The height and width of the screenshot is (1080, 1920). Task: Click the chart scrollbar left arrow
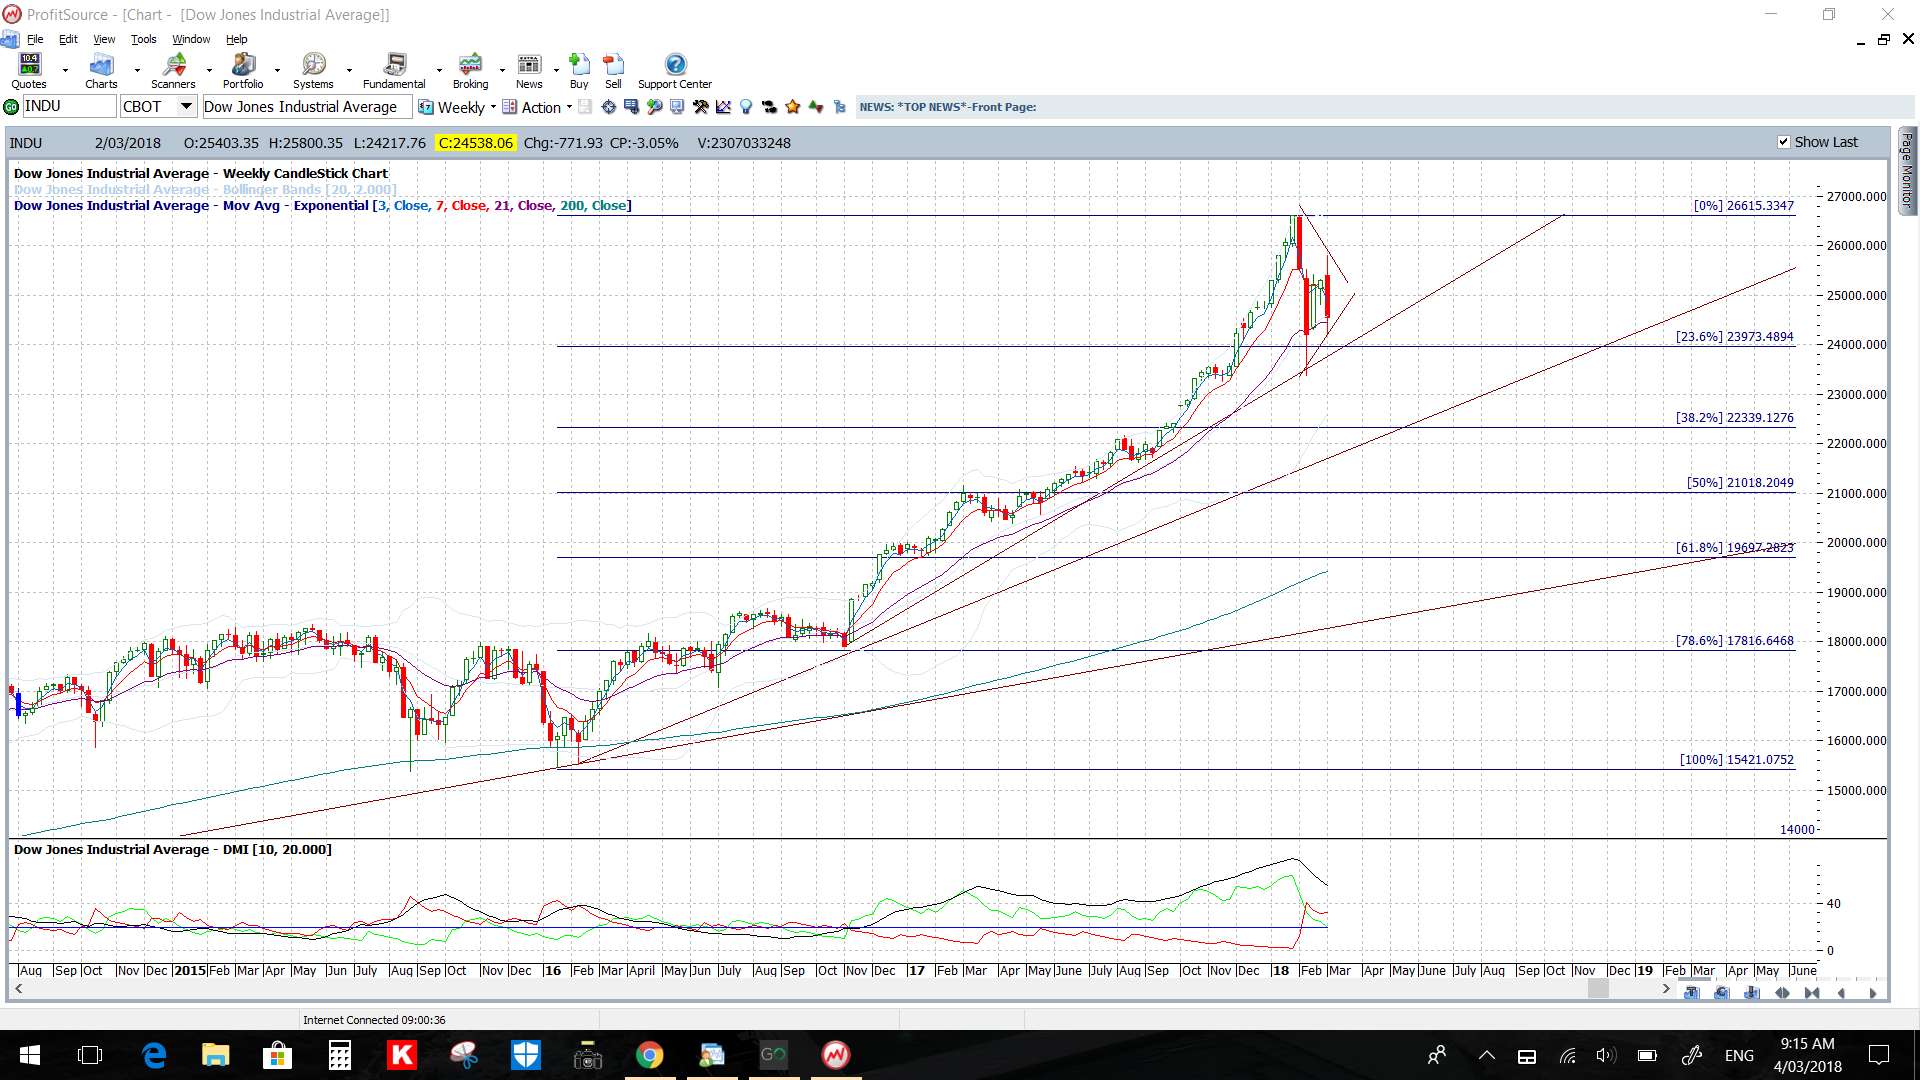pyautogui.click(x=18, y=989)
